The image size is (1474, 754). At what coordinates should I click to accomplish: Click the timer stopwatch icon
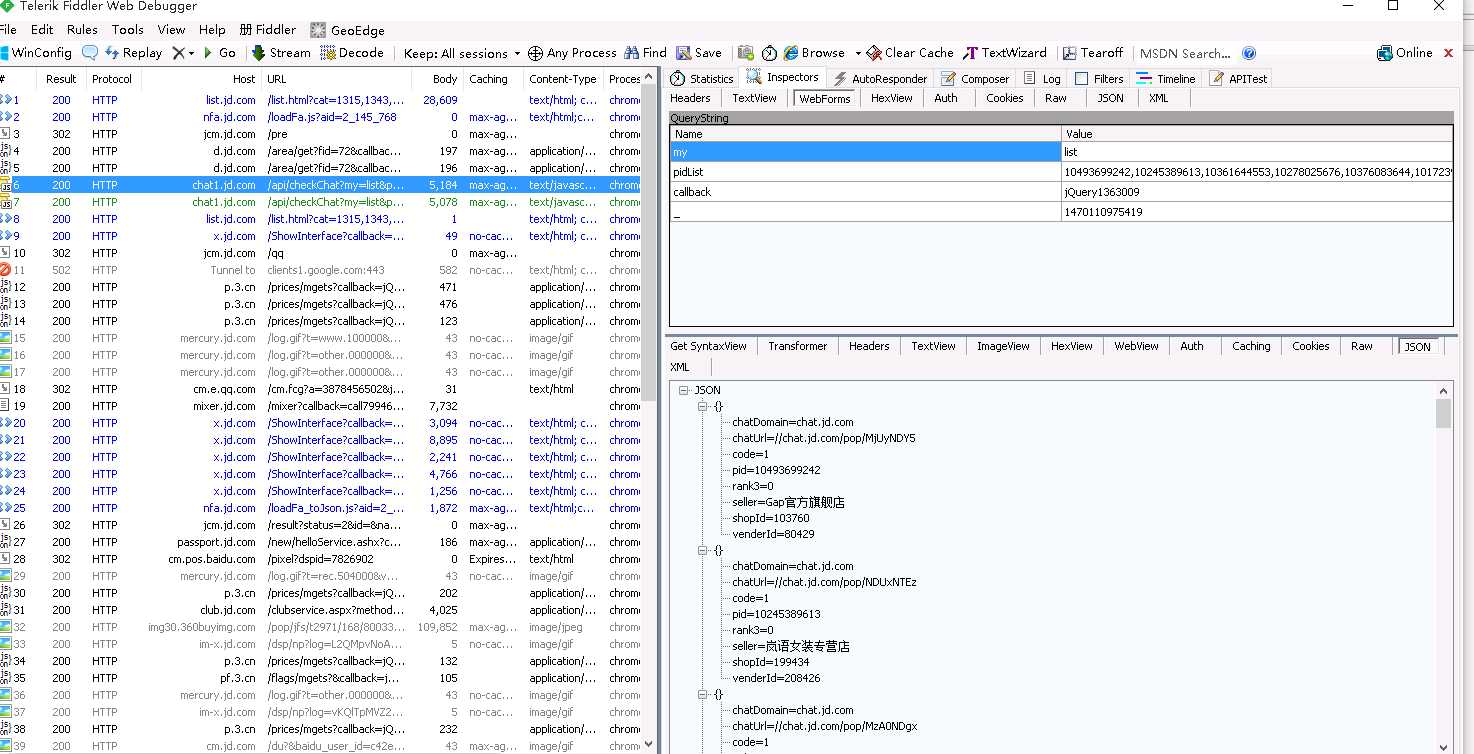(769, 53)
